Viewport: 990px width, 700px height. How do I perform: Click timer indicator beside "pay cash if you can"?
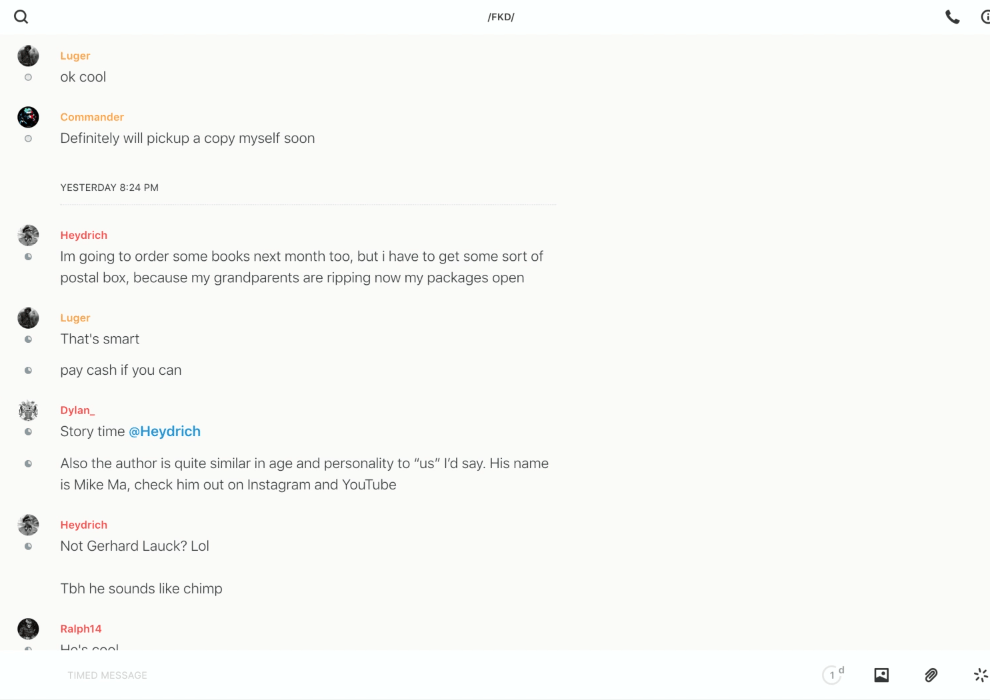coord(28,371)
